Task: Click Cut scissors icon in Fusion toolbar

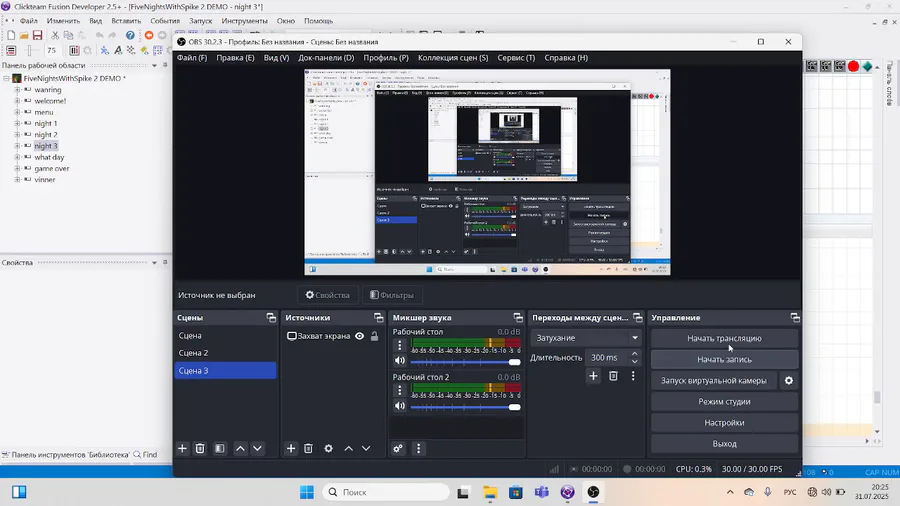Action: (x=56, y=36)
